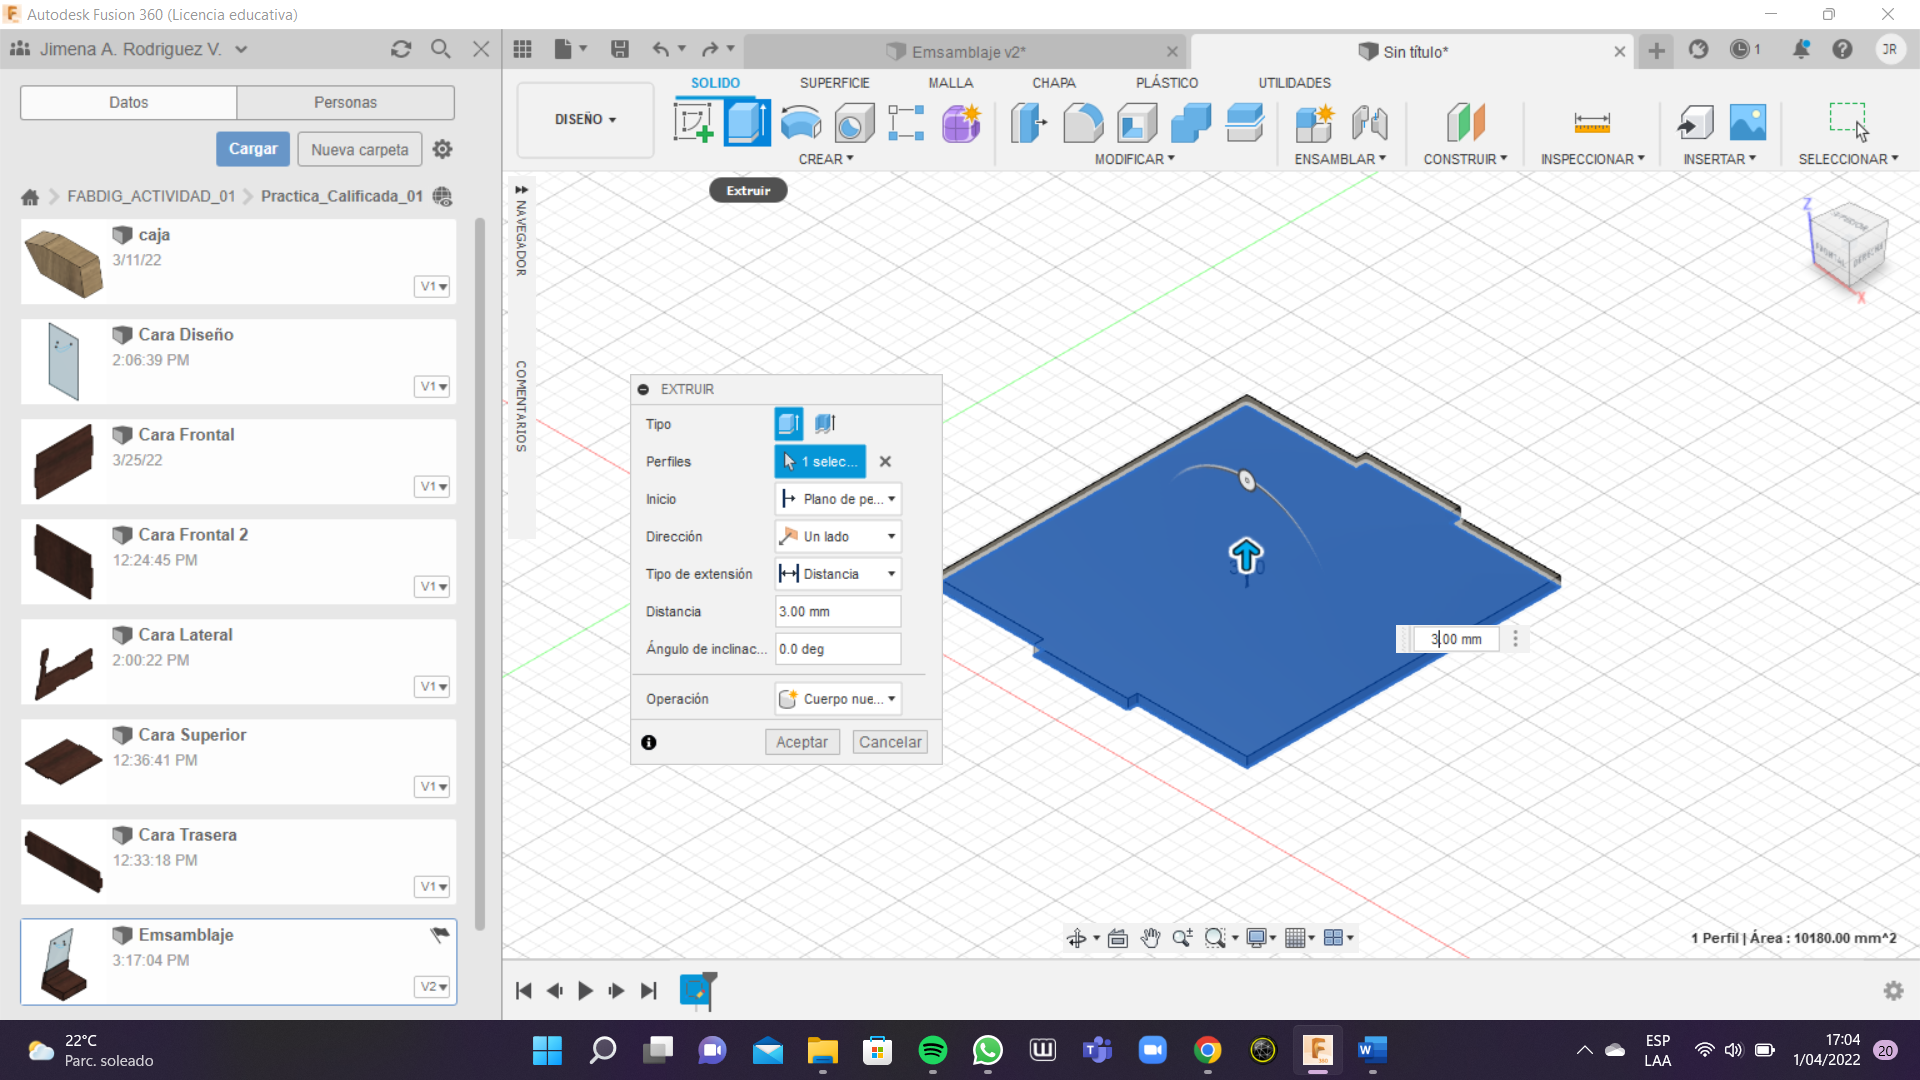Open the Inicio dropdown
Viewport: 1920px width, 1080px height.
(838, 499)
